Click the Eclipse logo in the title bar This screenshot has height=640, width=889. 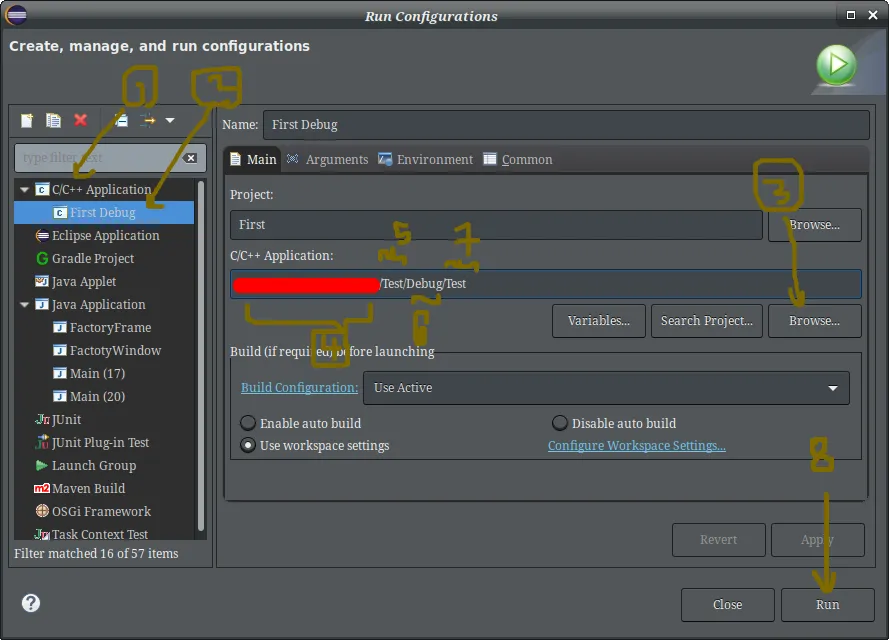point(15,14)
